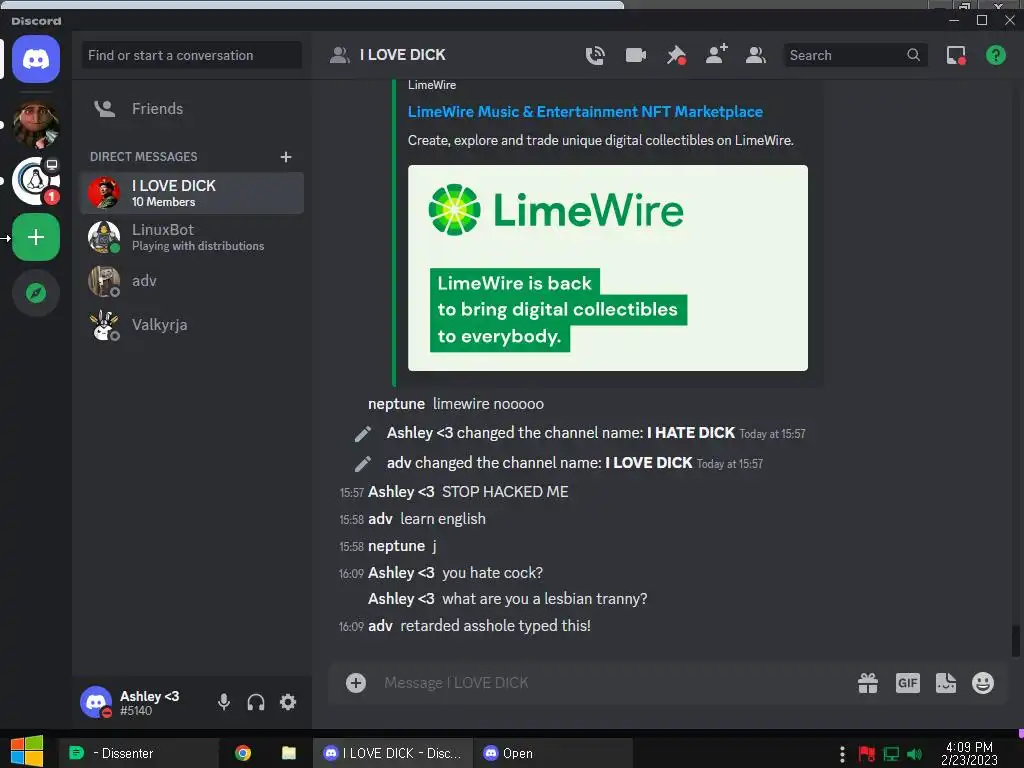Open Chrome from the taskbar
The height and width of the screenshot is (768, 1024).
243,753
